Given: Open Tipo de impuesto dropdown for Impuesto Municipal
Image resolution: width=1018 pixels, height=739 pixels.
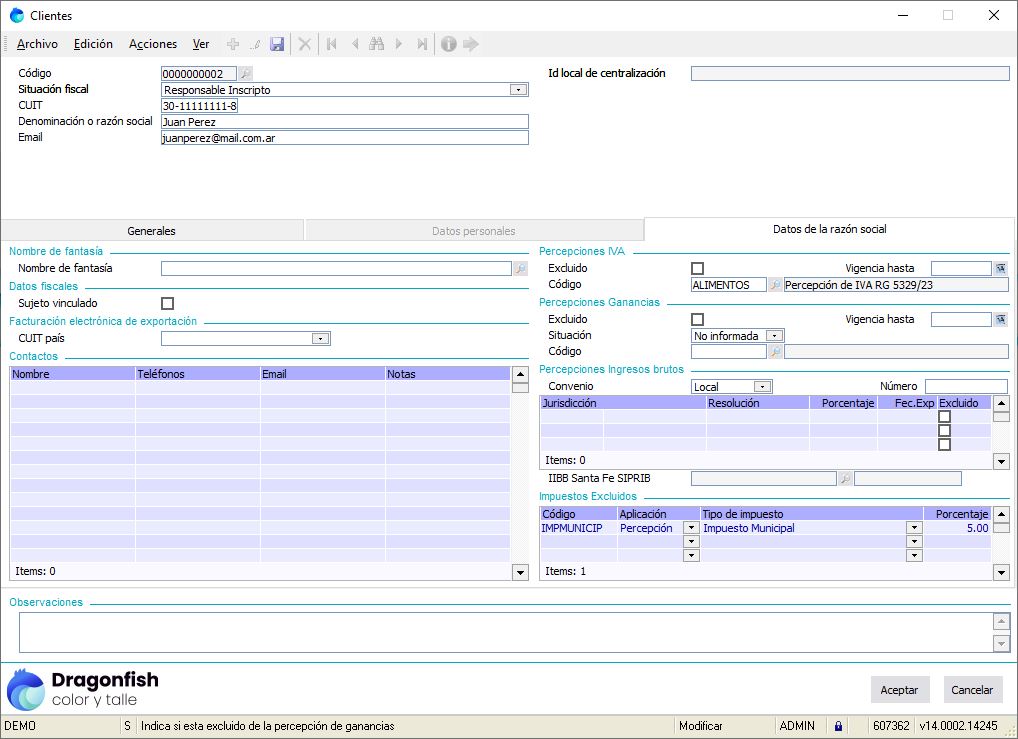Looking at the screenshot, I should click(914, 528).
